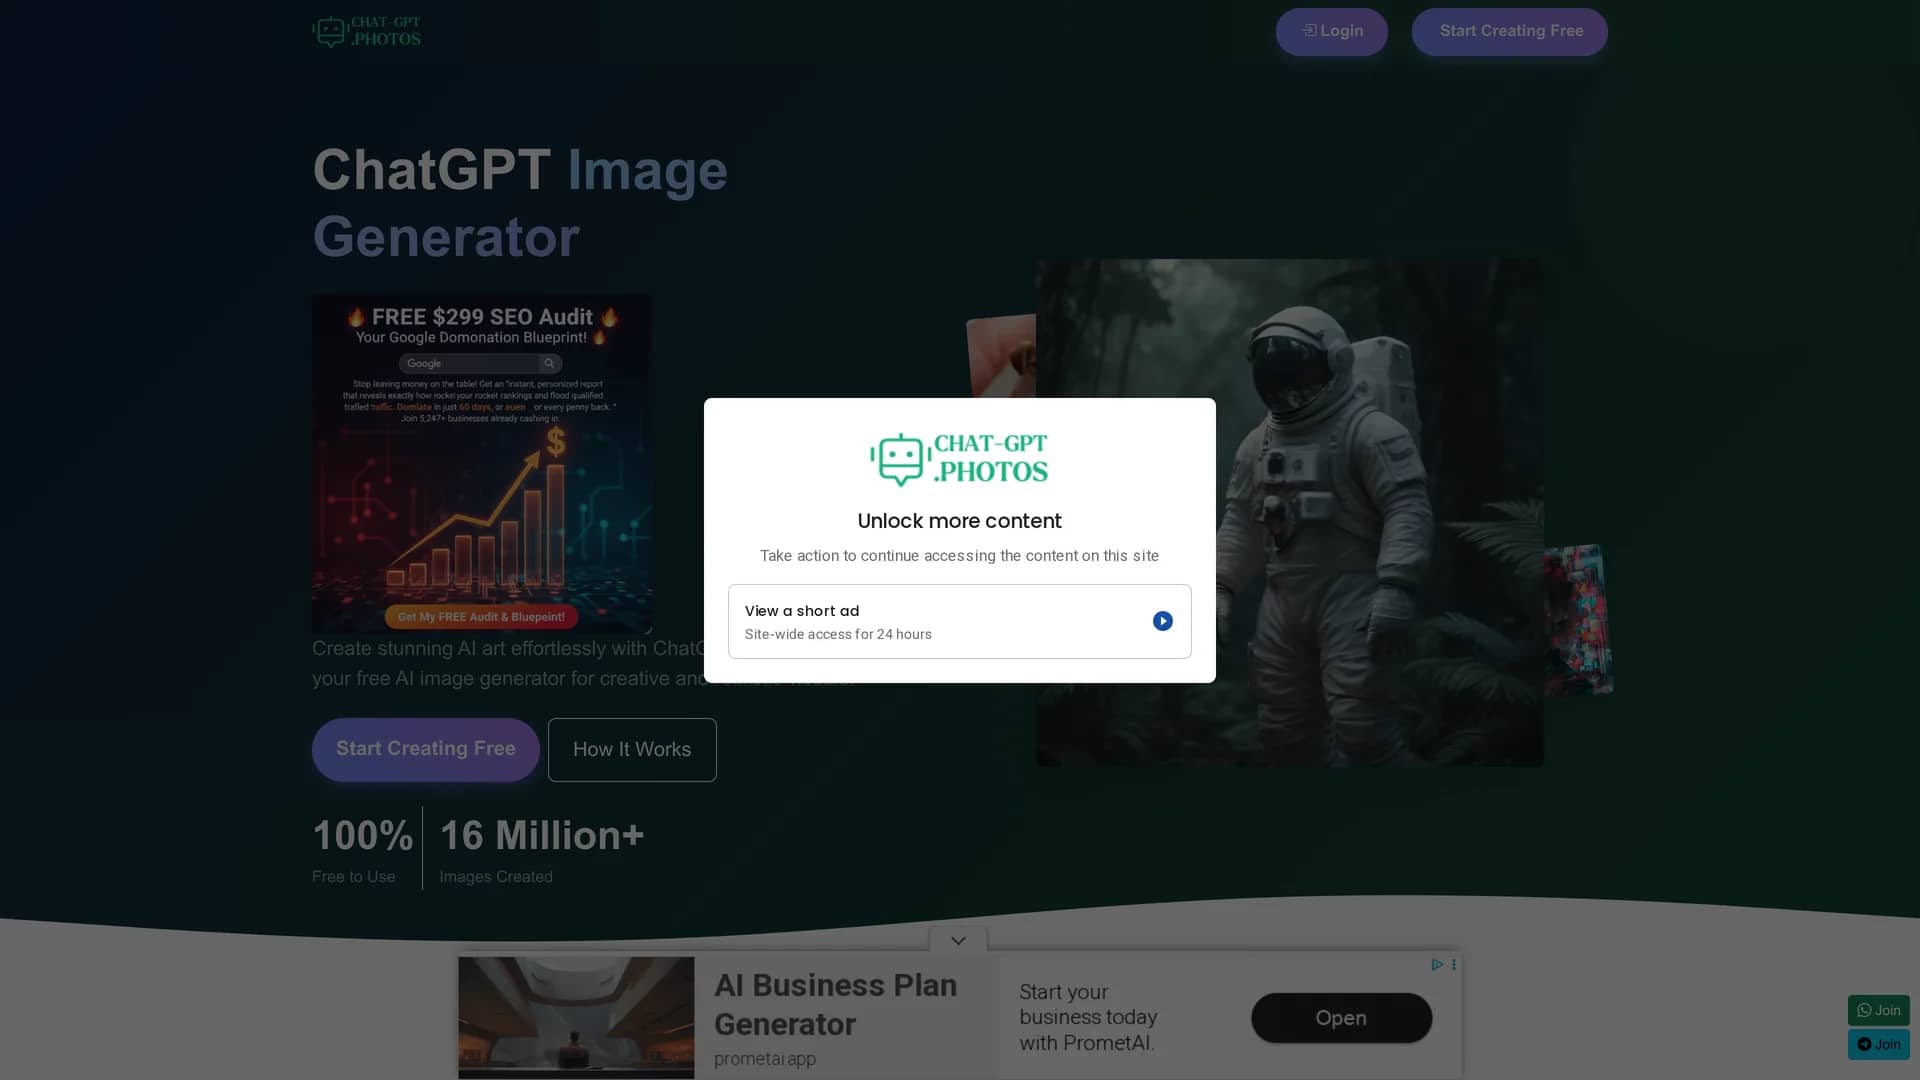Join via the Telegram Join button
This screenshot has width=1920, height=1080.
(x=1878, y=1044)
